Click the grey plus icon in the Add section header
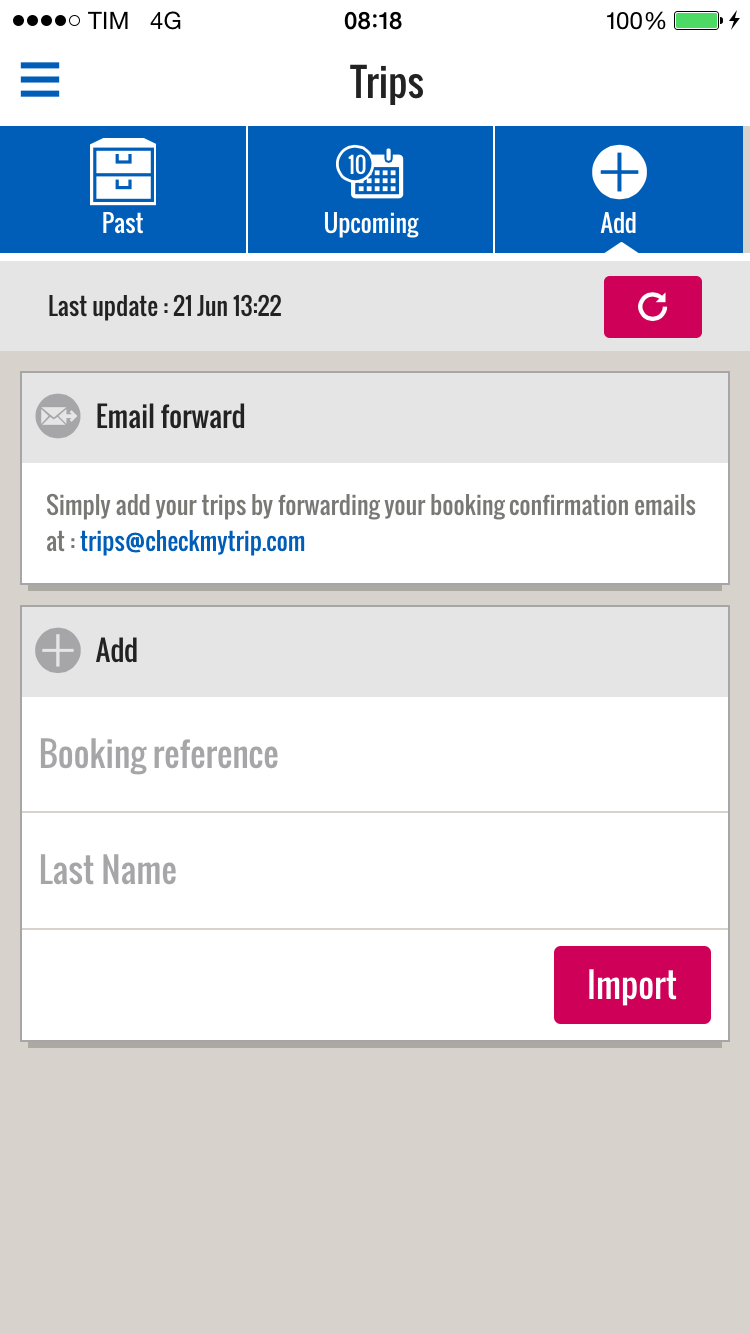 58,651
